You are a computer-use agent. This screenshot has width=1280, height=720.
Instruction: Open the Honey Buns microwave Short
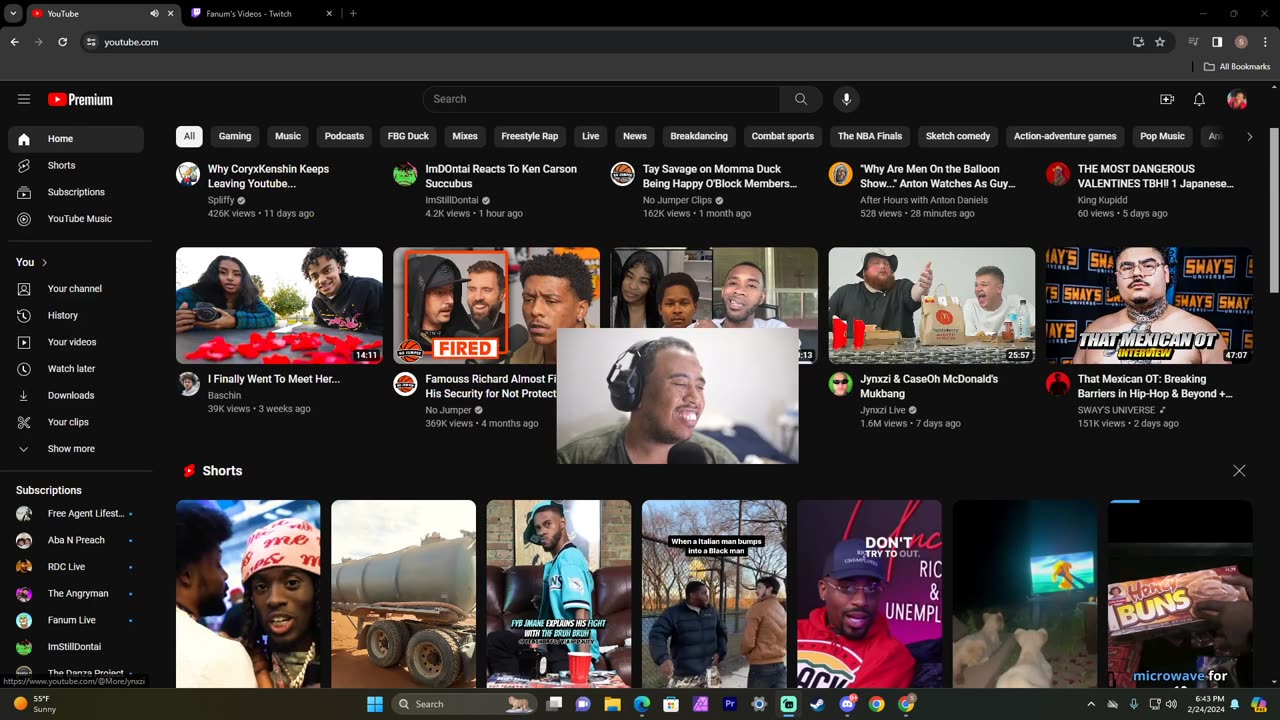1180,594
